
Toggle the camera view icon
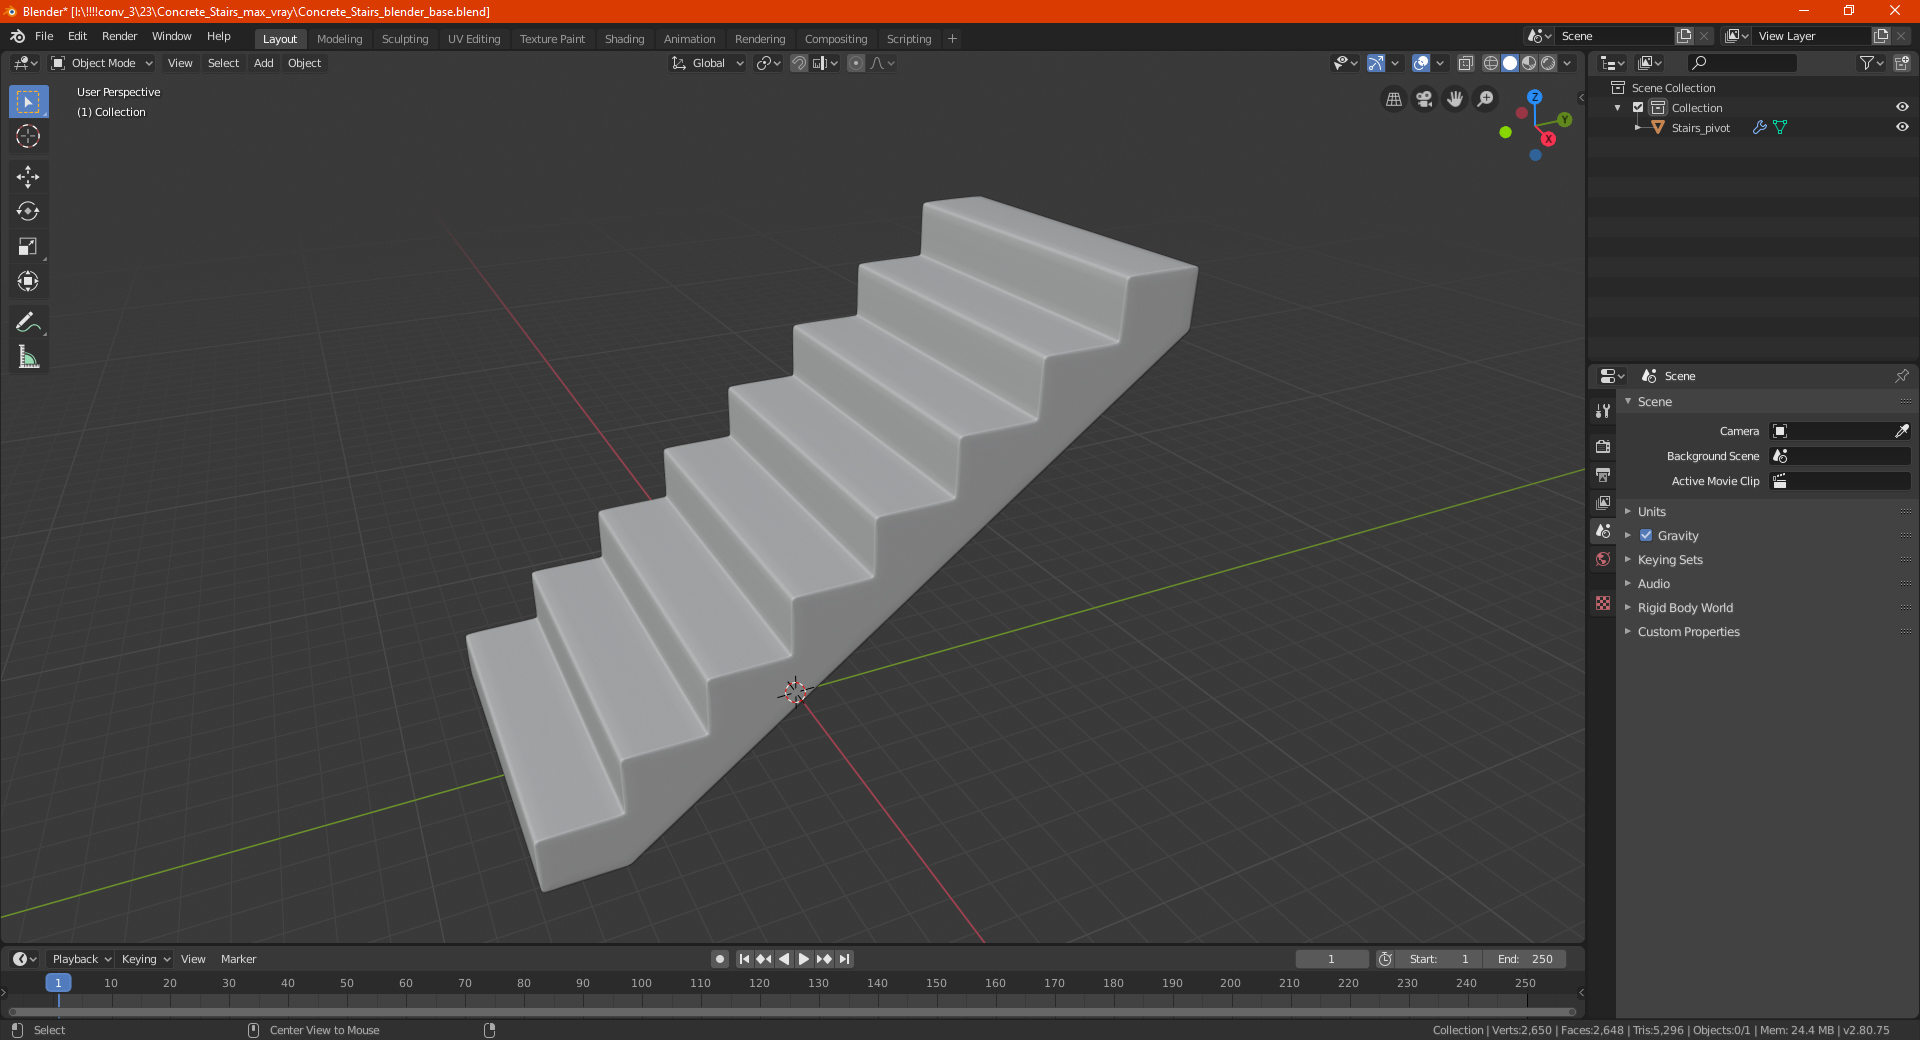tap(1424, 99)
